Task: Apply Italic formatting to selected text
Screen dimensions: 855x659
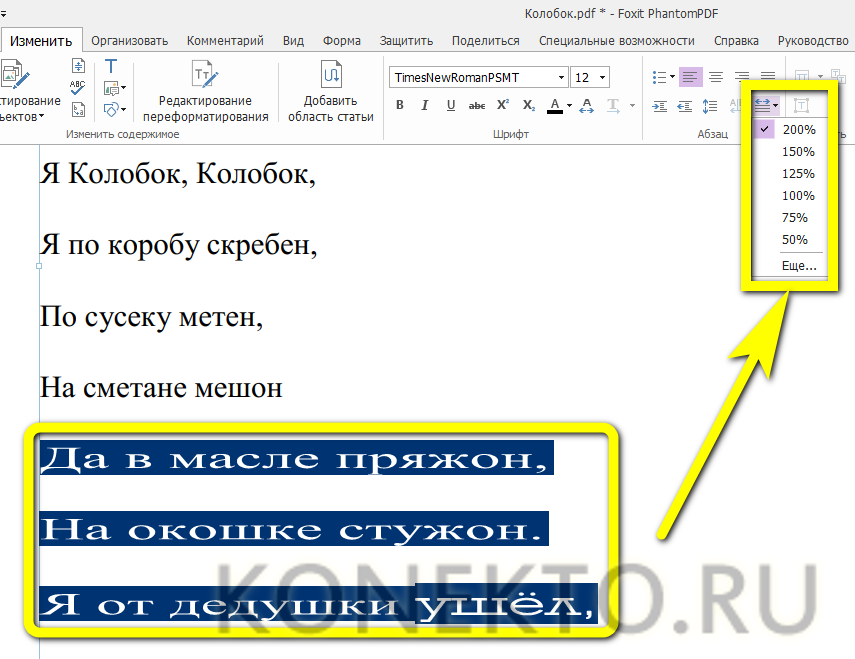Action: click(424, 105)
